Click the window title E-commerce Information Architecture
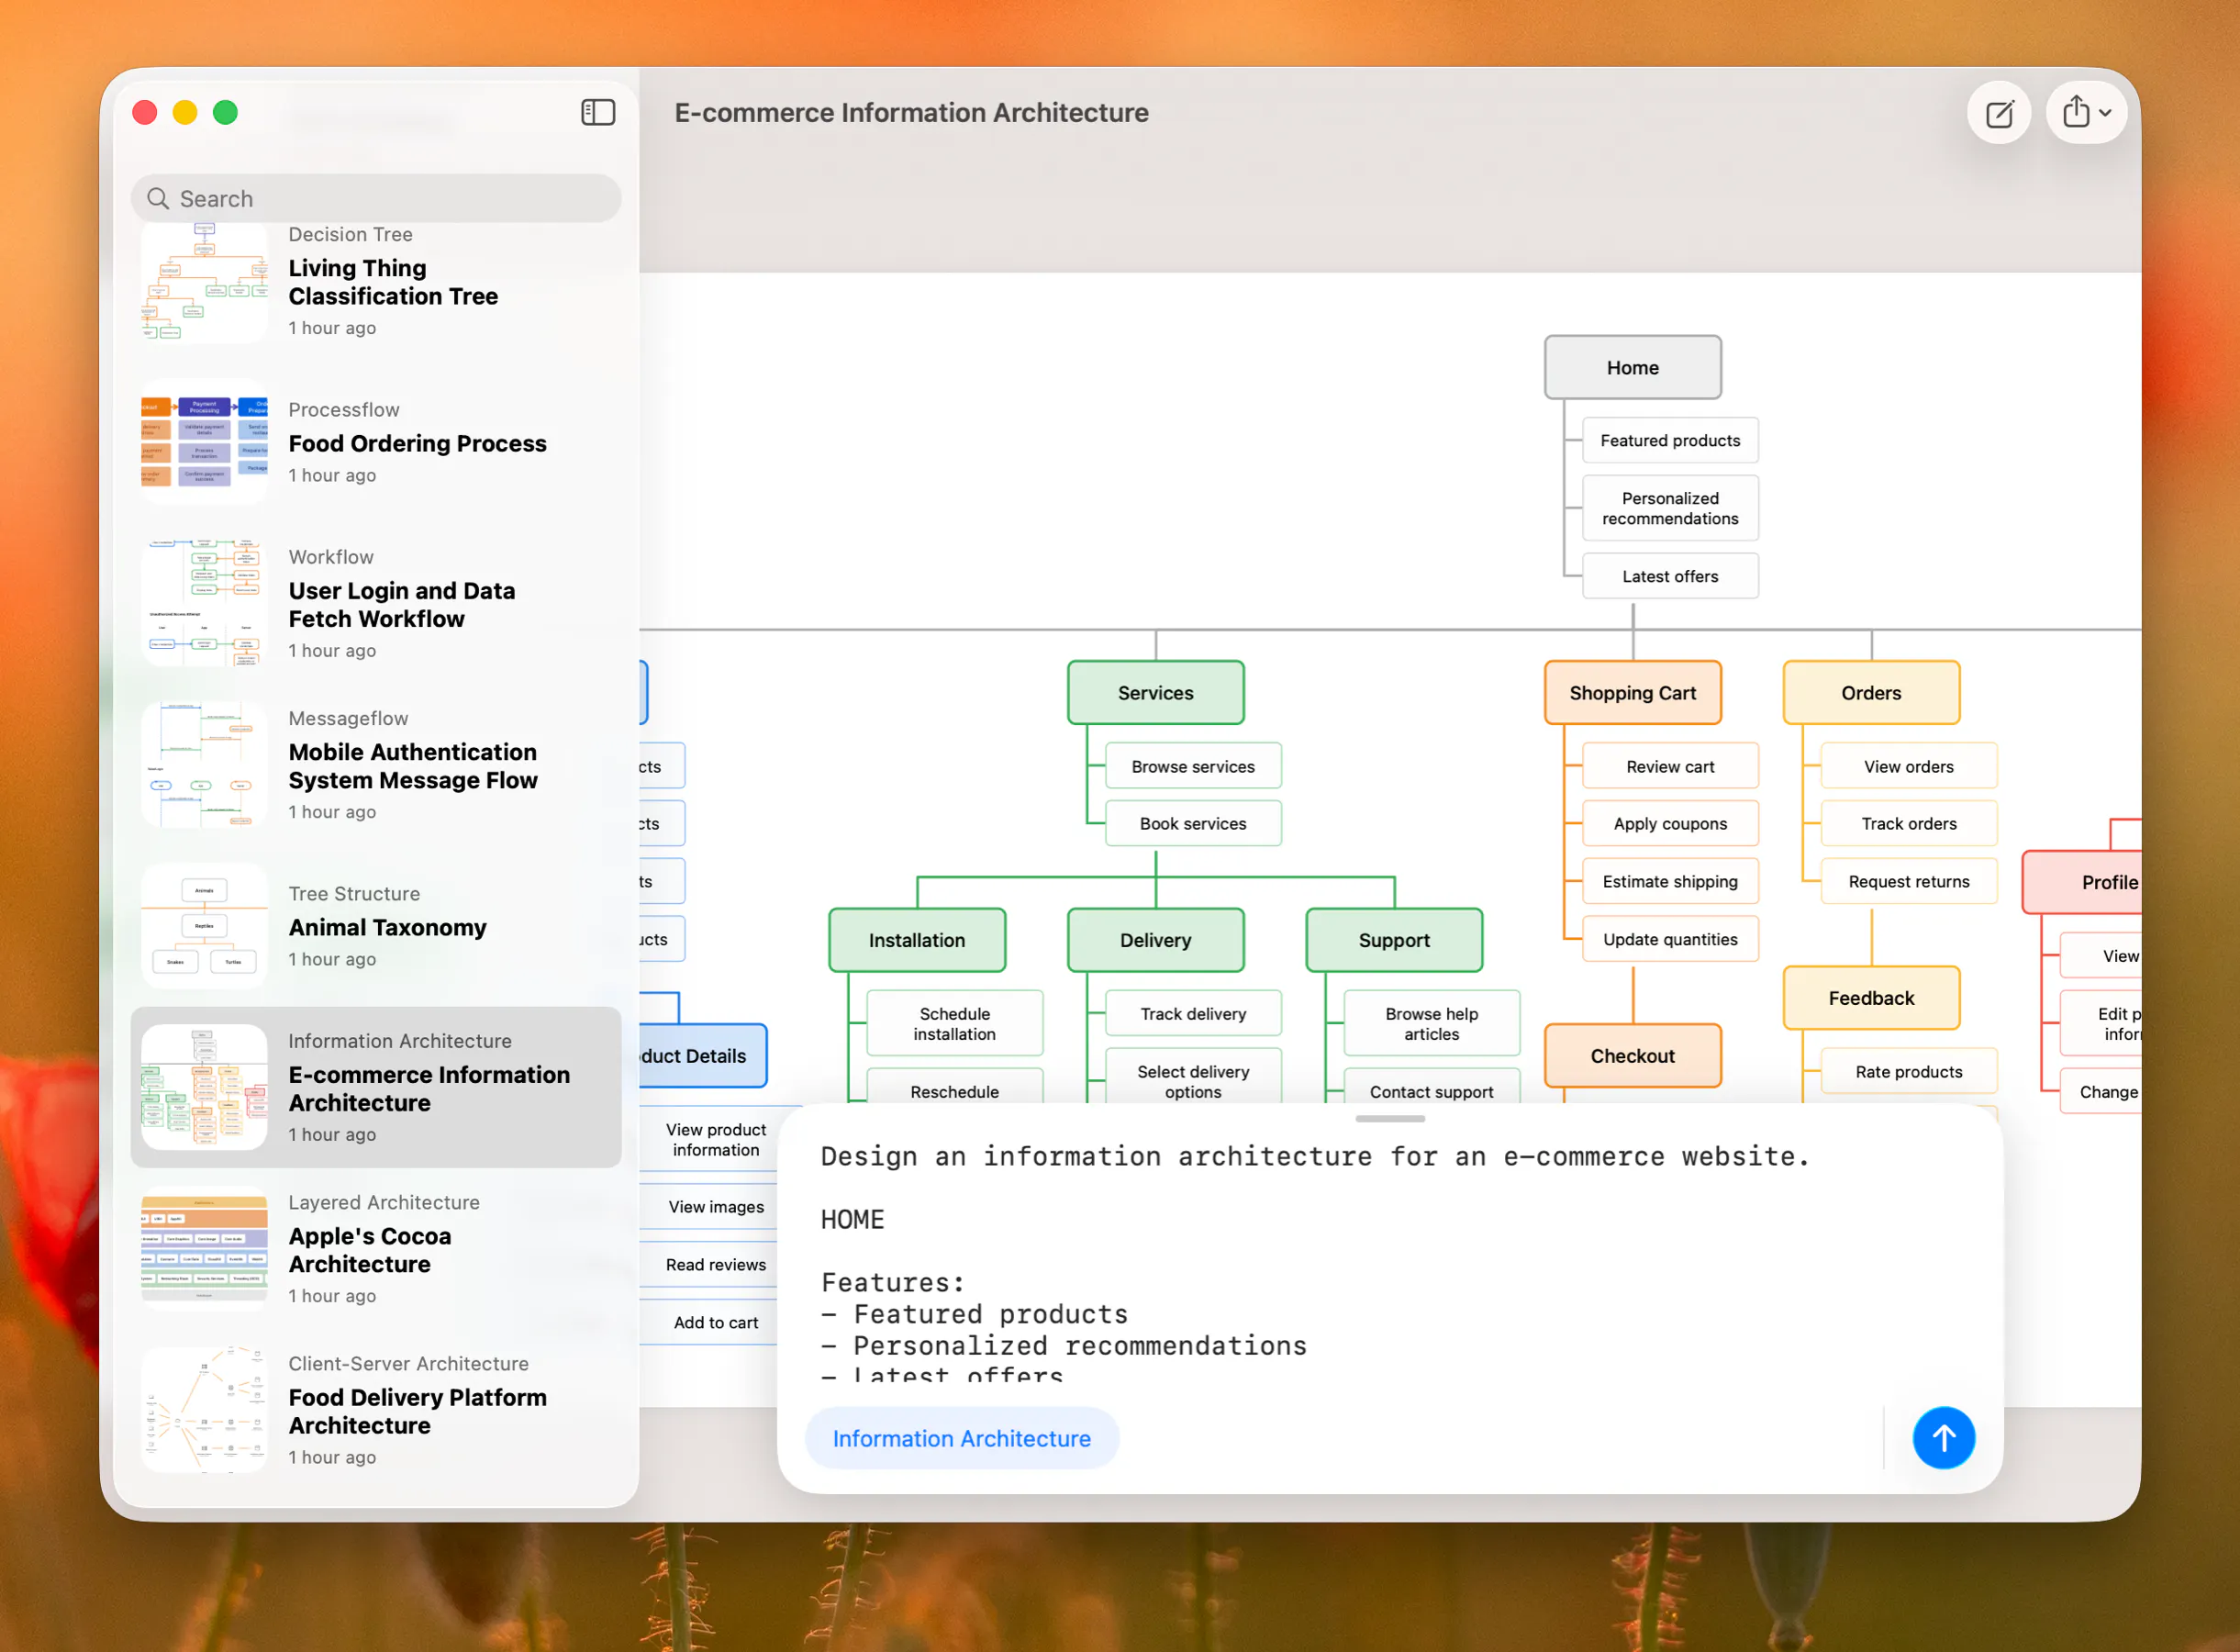This screenshot has width=2240, height=1652. pos(911,113)
